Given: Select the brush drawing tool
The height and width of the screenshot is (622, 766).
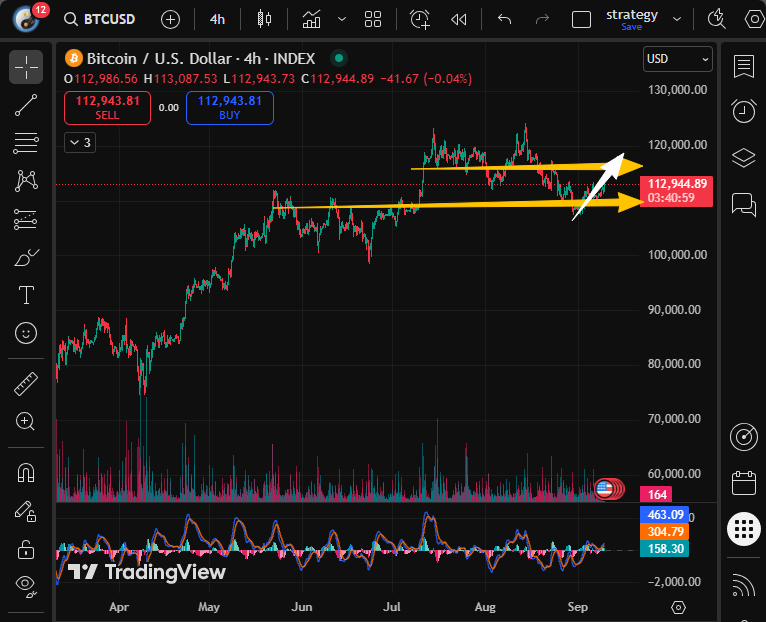Looking at the screenshot, I should pos(26,257).
